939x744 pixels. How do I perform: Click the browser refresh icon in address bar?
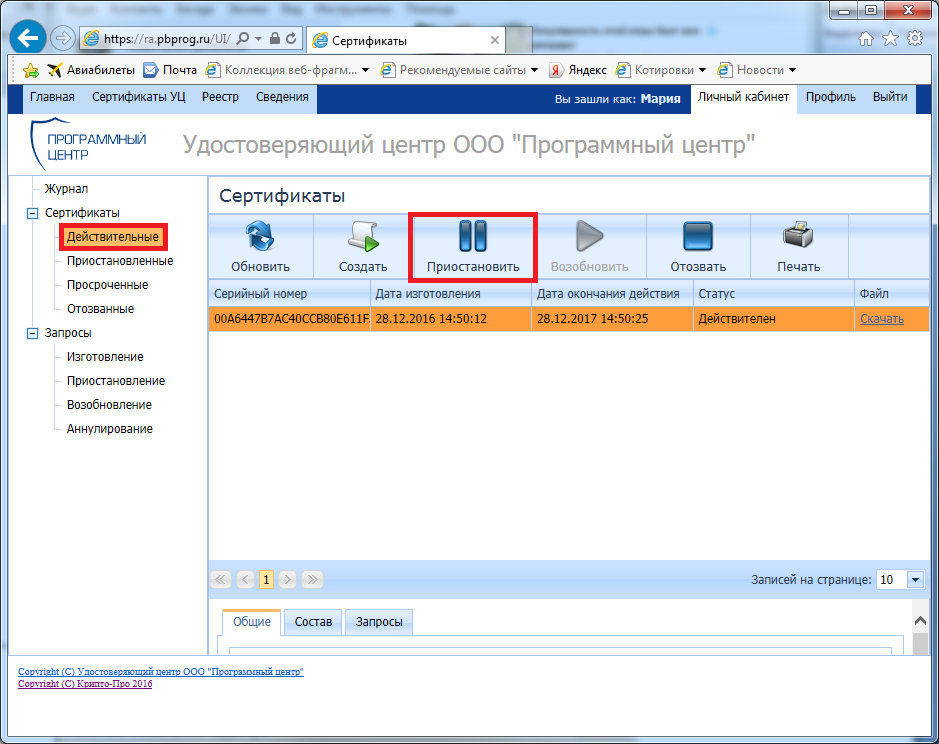(291, 39)
